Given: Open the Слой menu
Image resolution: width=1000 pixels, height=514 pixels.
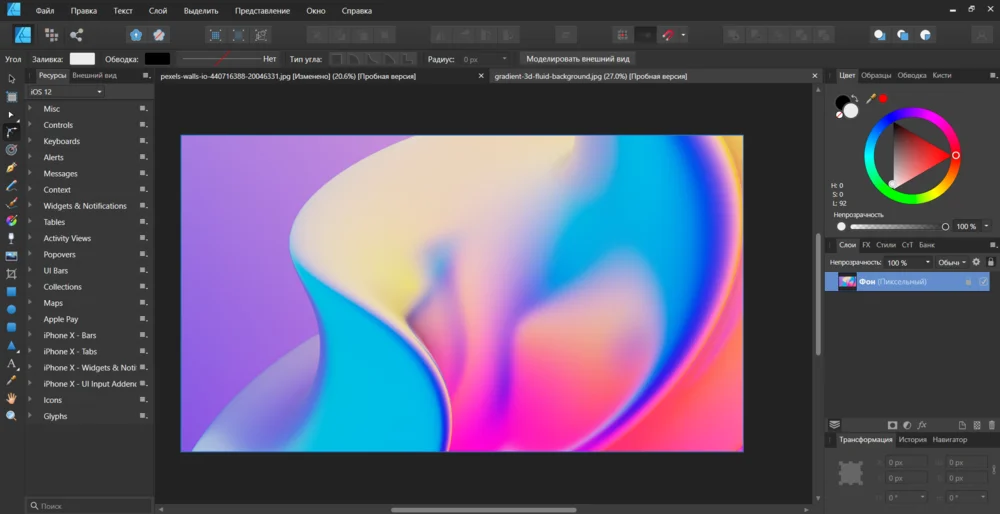Looking at the screenshot, I should [157, 11].
